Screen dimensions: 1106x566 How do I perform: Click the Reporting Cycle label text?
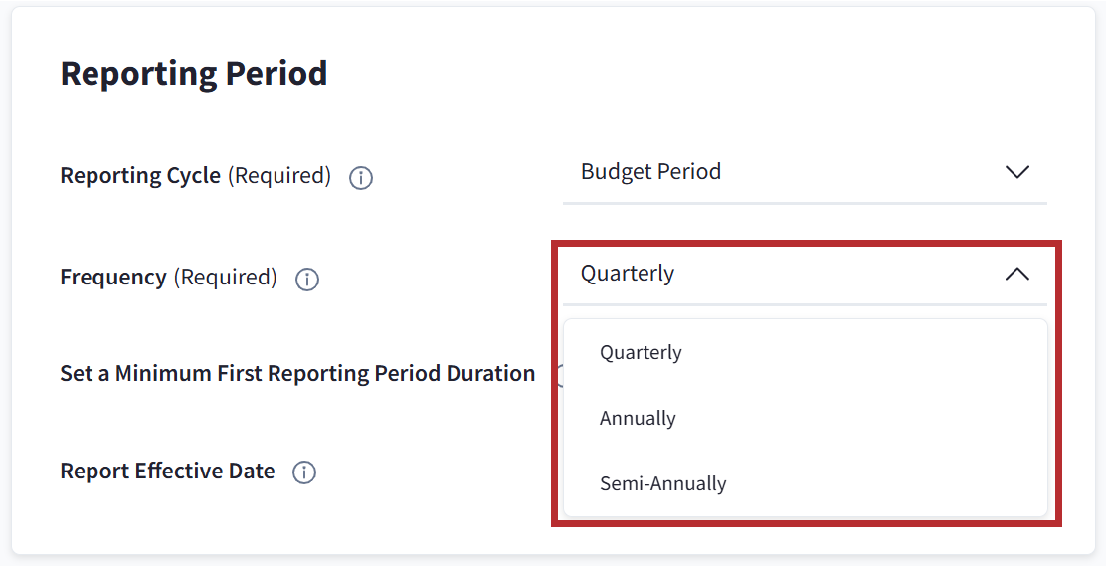(x=141, y=176)
